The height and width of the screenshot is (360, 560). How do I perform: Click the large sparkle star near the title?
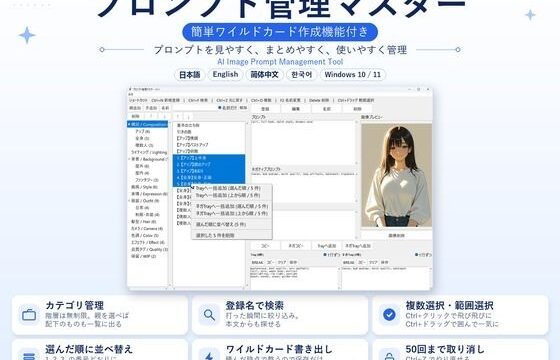coord(27,35)
